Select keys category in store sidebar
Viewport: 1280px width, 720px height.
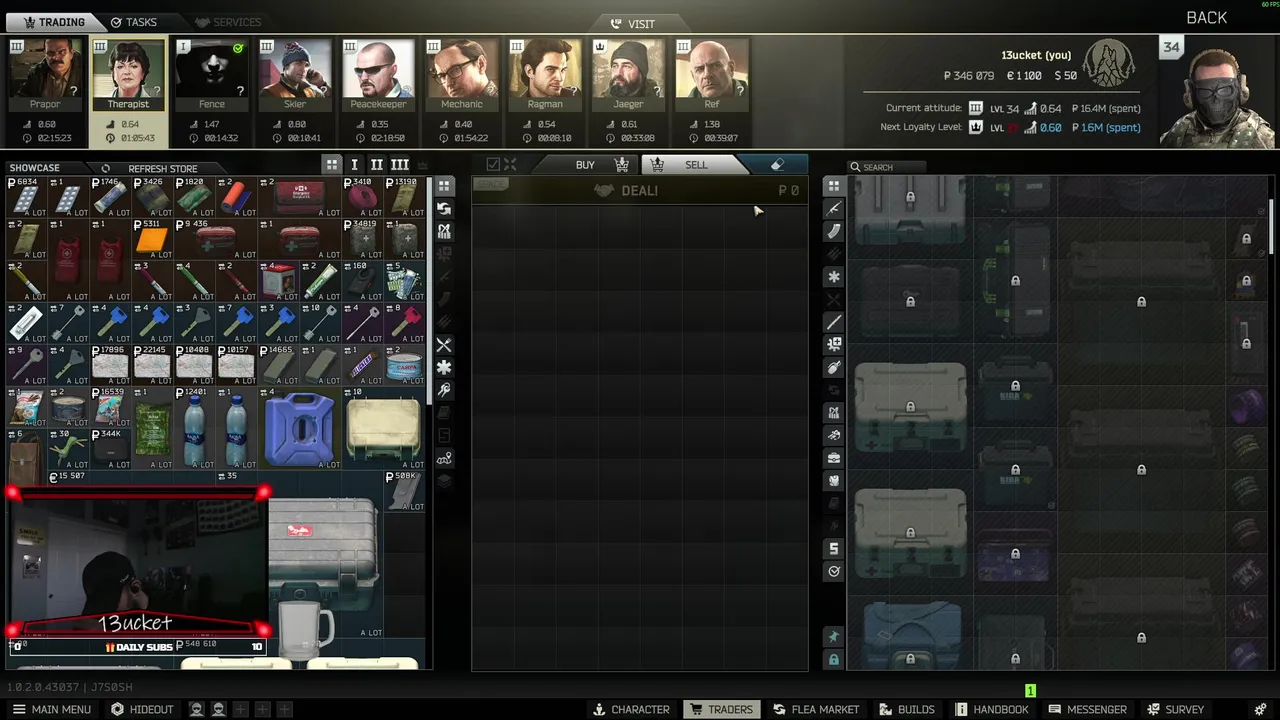pyautogui.click(x=444, y=390)
